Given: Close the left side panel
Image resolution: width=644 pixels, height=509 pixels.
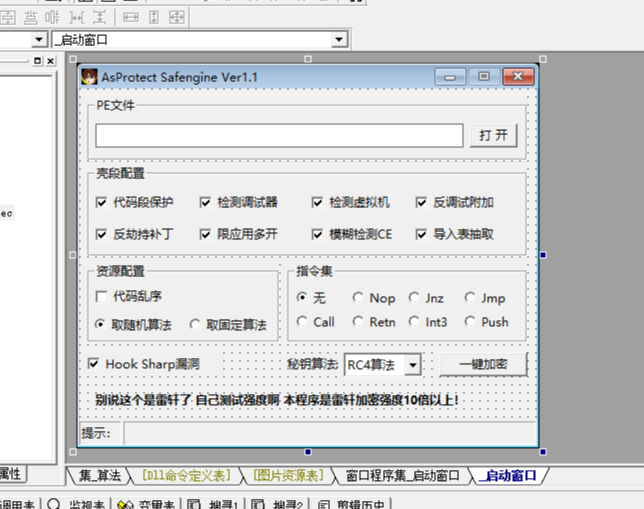Looking at the screenshot, I should click(x=51, y=61).
